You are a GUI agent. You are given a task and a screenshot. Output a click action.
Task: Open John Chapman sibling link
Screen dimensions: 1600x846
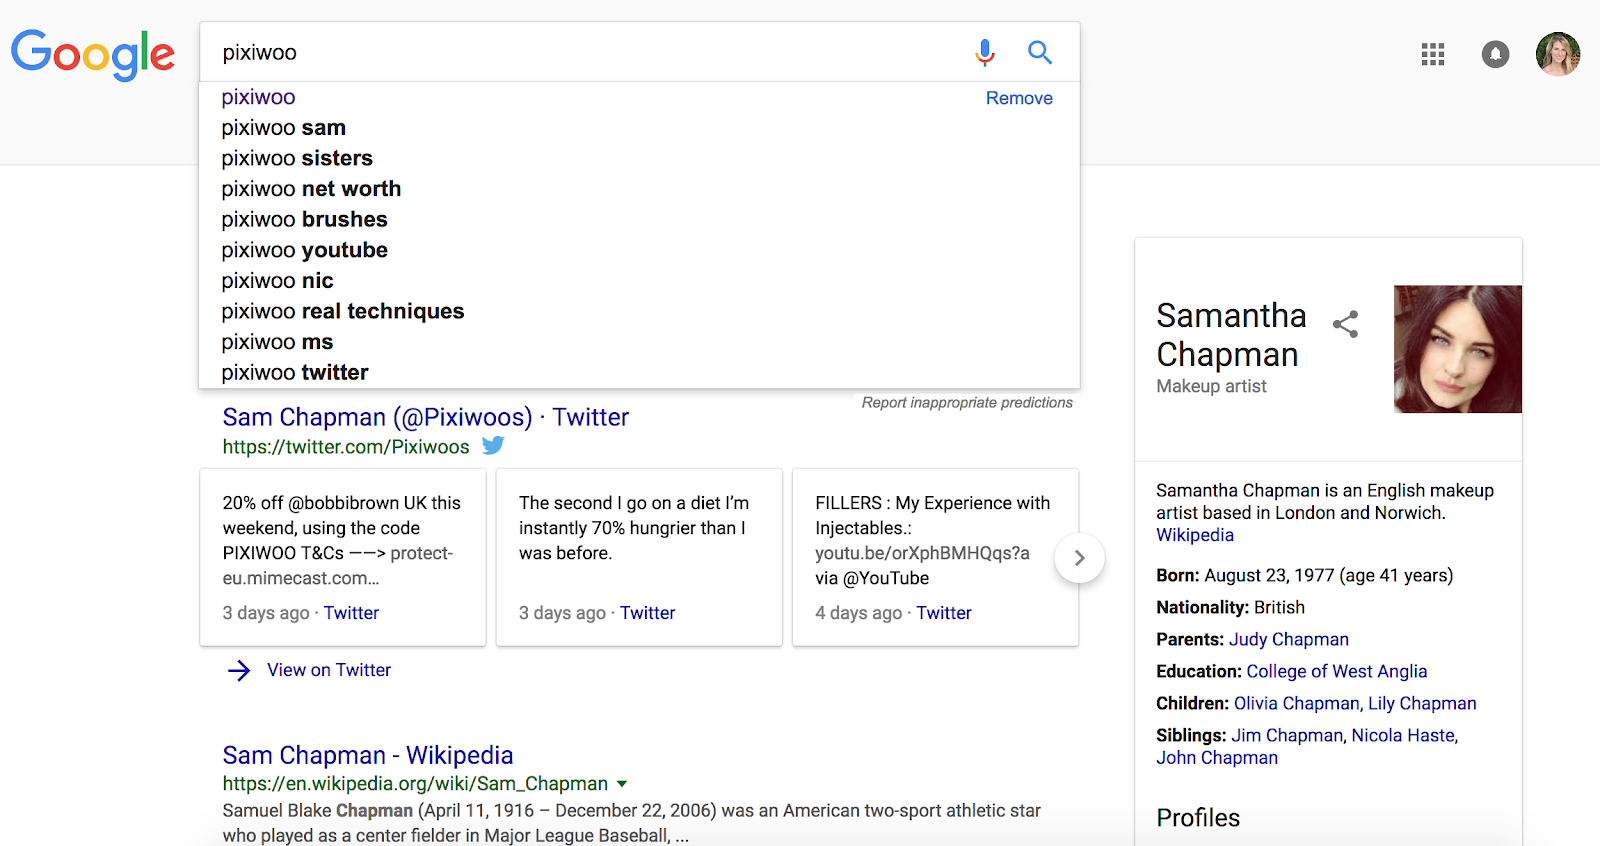click(x=1217, y=758)
